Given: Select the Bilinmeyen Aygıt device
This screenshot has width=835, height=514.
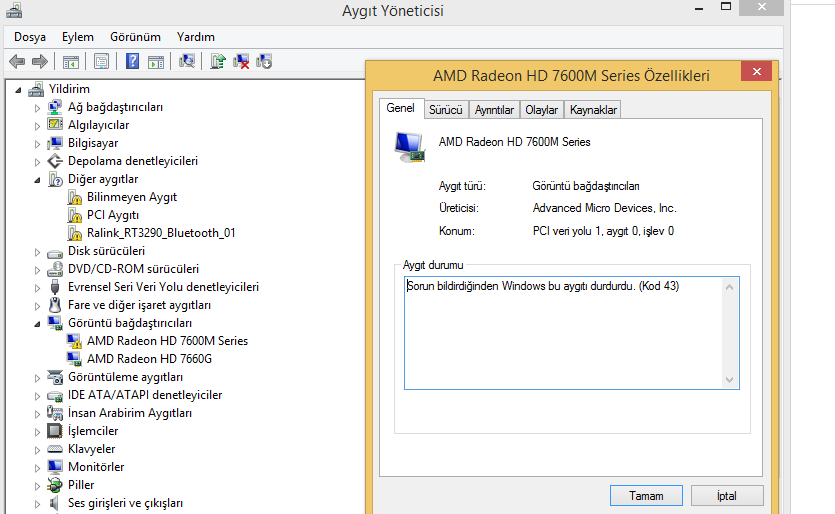Looking at the screenshot, I should 131,197.
